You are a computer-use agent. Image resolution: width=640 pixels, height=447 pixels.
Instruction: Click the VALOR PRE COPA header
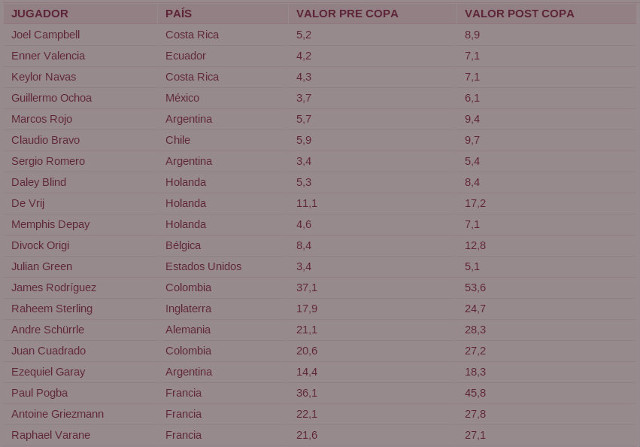click(x=347, y=14)
